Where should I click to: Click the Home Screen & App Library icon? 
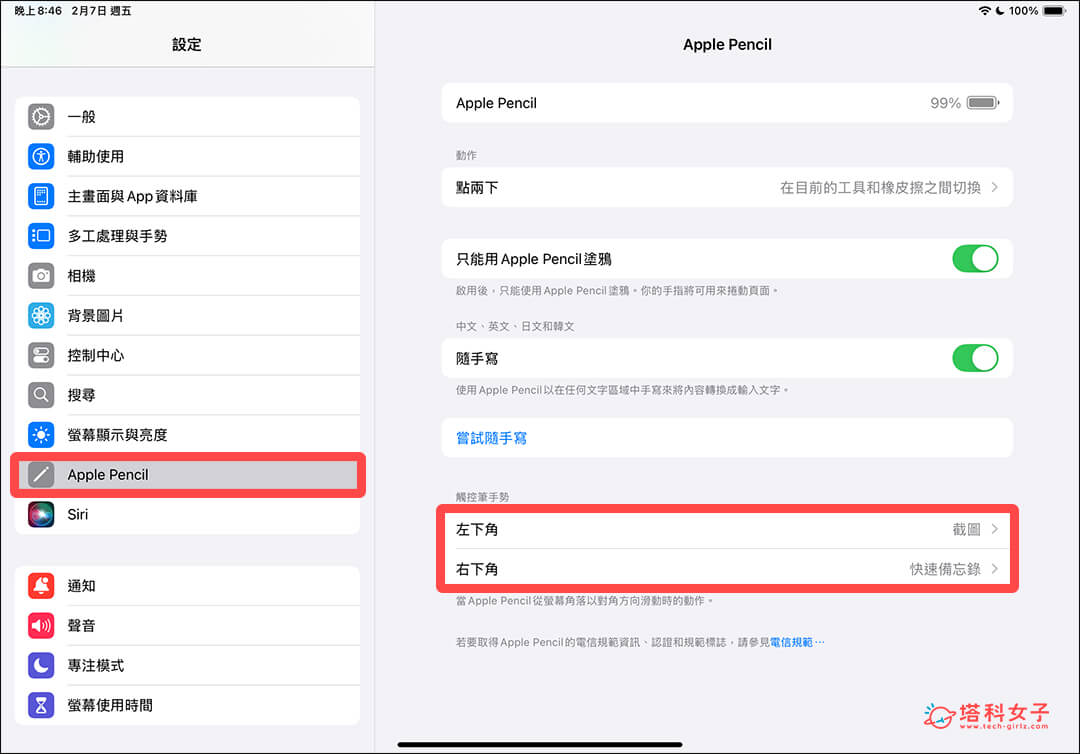tap(41, 196)
